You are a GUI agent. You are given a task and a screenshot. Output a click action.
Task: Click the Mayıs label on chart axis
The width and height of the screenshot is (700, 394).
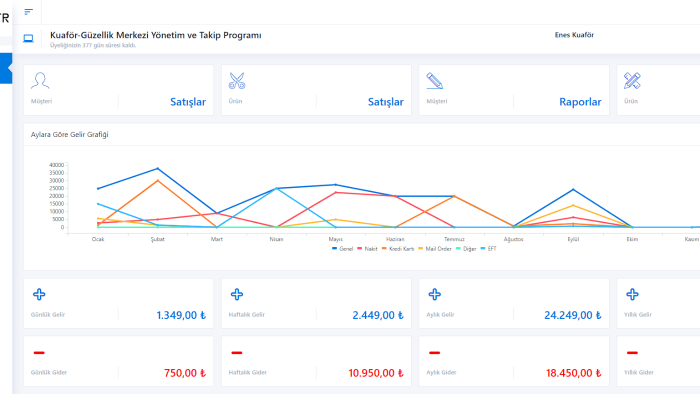pos(336,240)
